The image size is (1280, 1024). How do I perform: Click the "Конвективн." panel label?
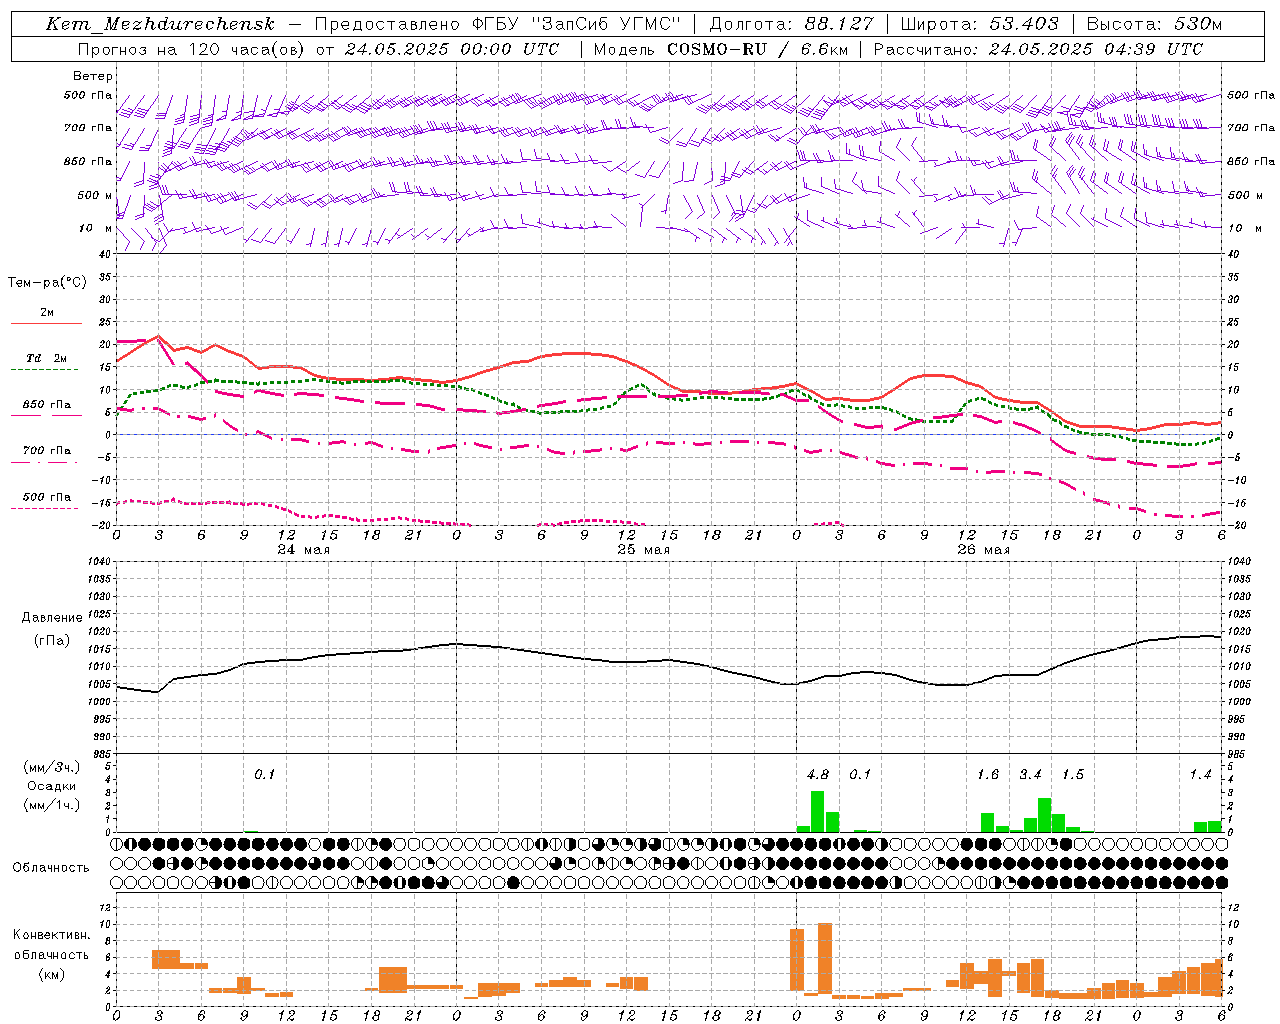click(x=52, y=934)
